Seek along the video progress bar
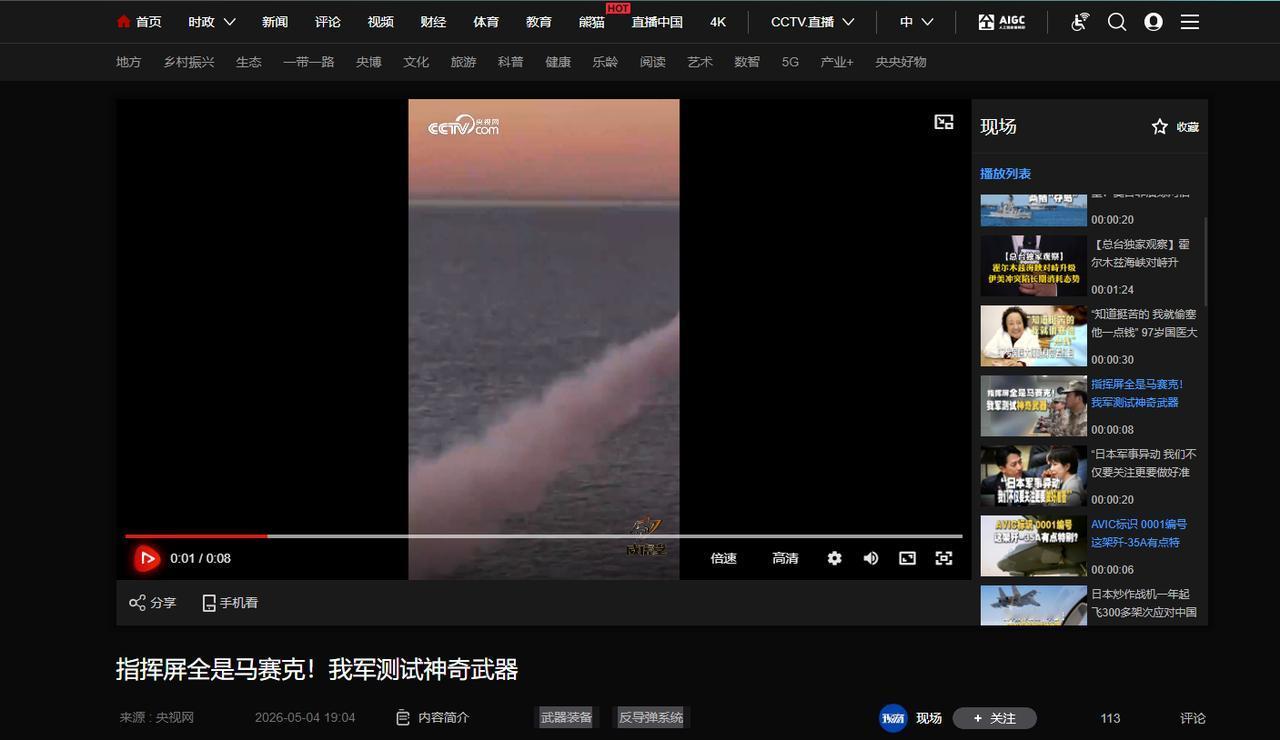The height and width of the screenshot is (740, 1280). (543, 536)
